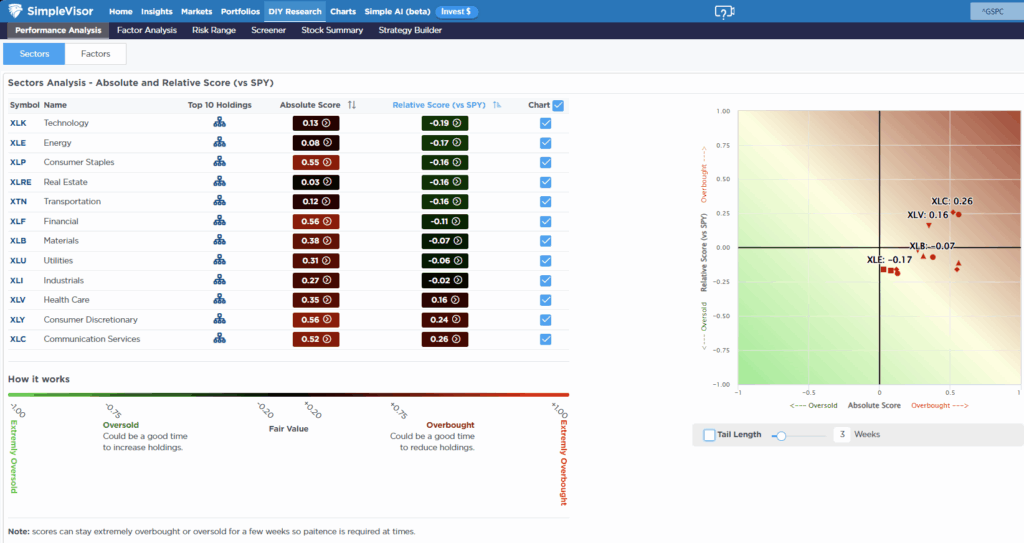This screenshot has width=1024, height=543.
Task: Adjust the Tail Length slider handle
Action: (780, 436)
